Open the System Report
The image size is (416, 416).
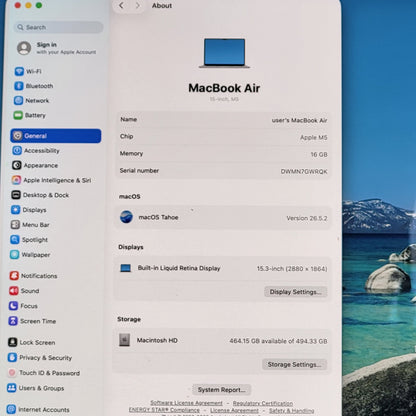[x=221, y=389]
